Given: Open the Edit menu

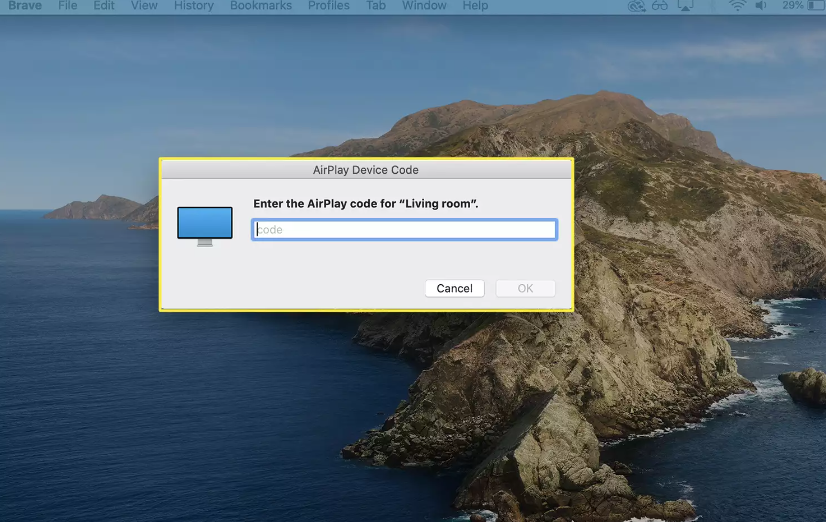Looking at the screenshot, I should [104, 6].
